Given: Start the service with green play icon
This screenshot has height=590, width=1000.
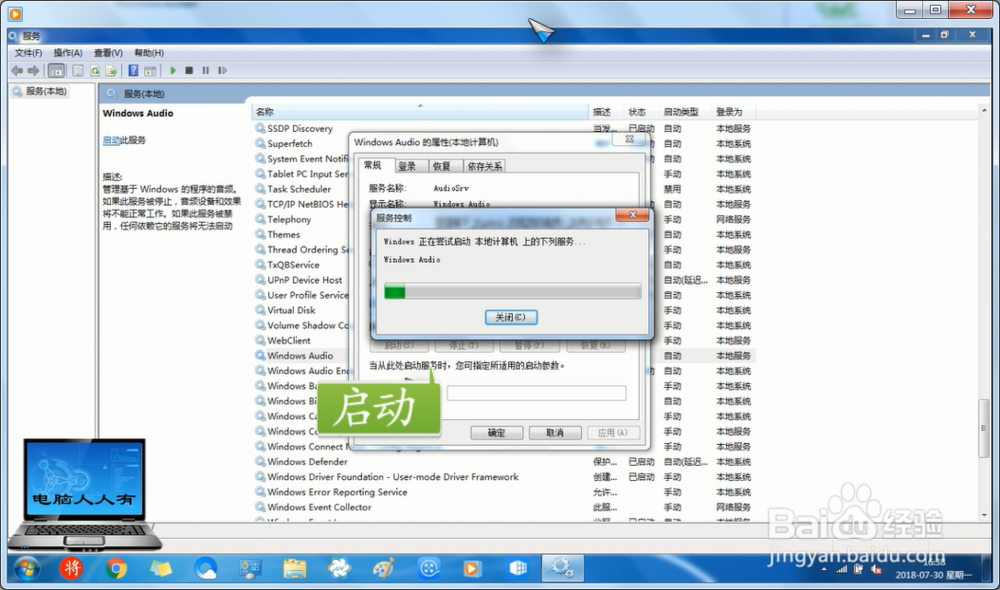Looking at the screenshot, I should 173,71.
